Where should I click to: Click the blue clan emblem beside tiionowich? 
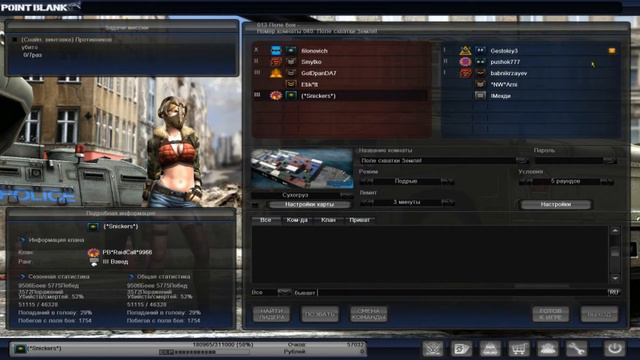pyautogui.click(x=276, y=51)
